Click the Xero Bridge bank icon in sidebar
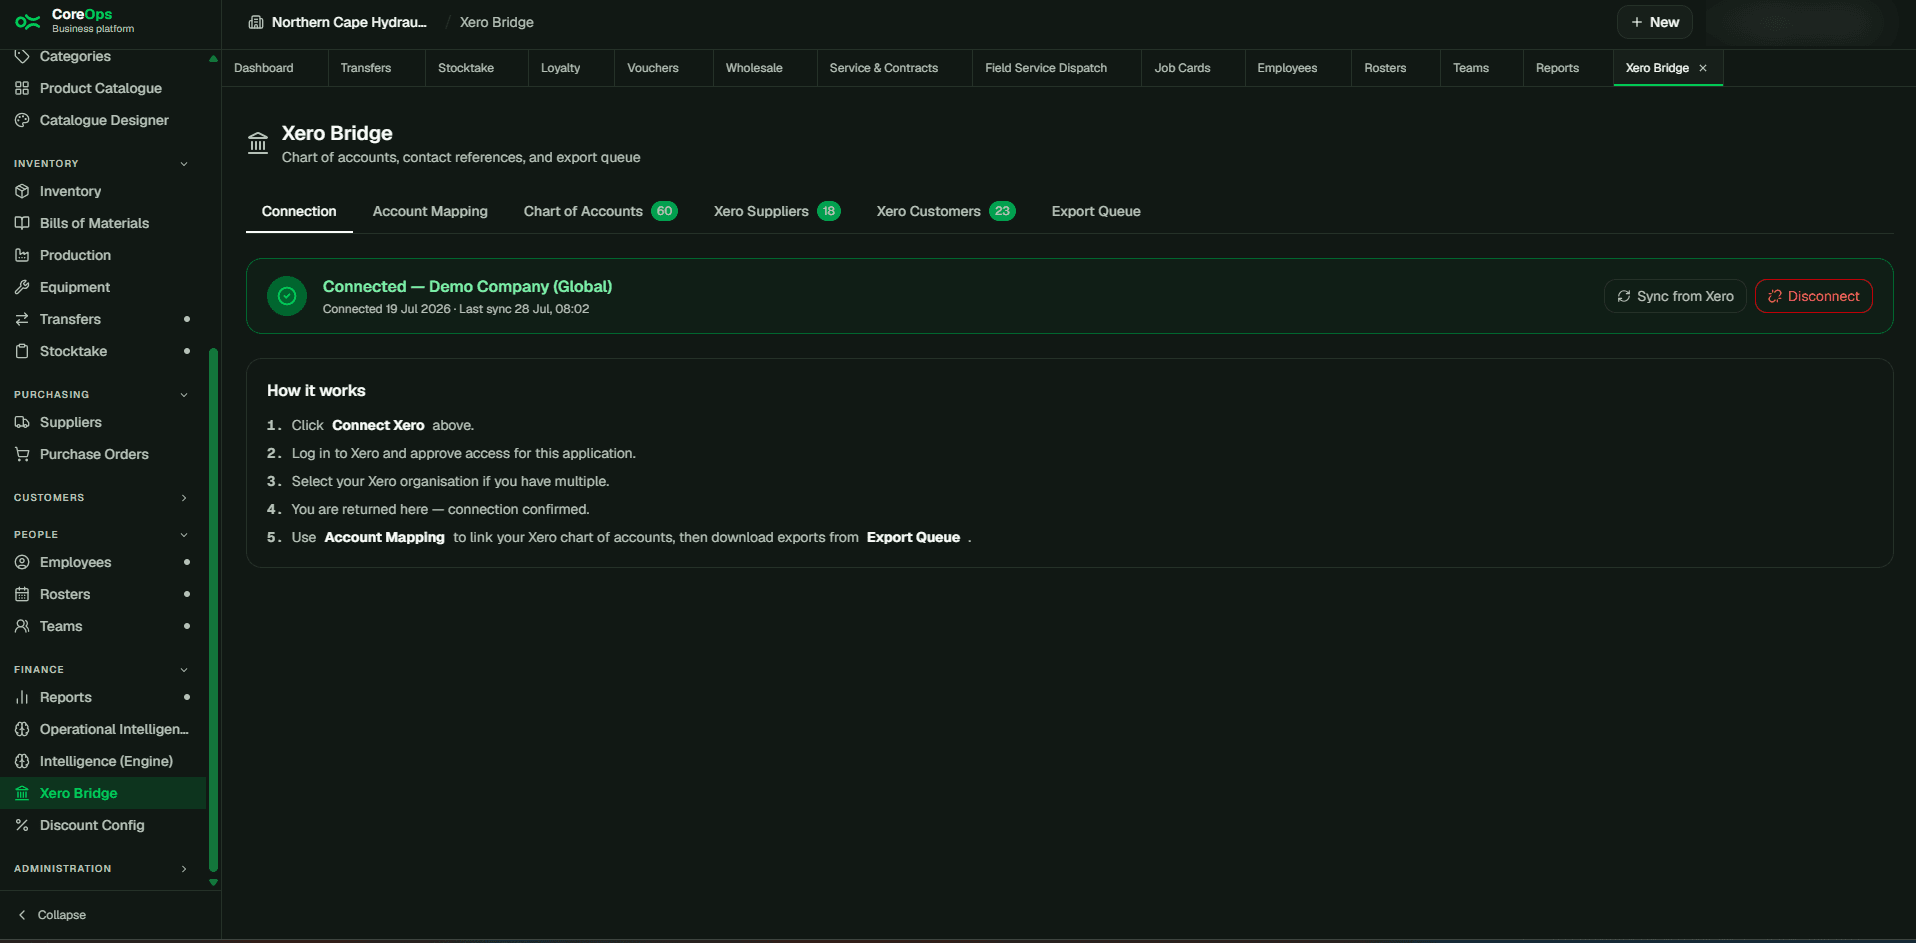1916x943 pixels. (x=22, y=793)
